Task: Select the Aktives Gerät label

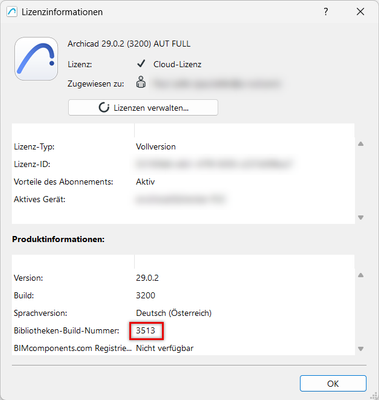Action: 39,199
